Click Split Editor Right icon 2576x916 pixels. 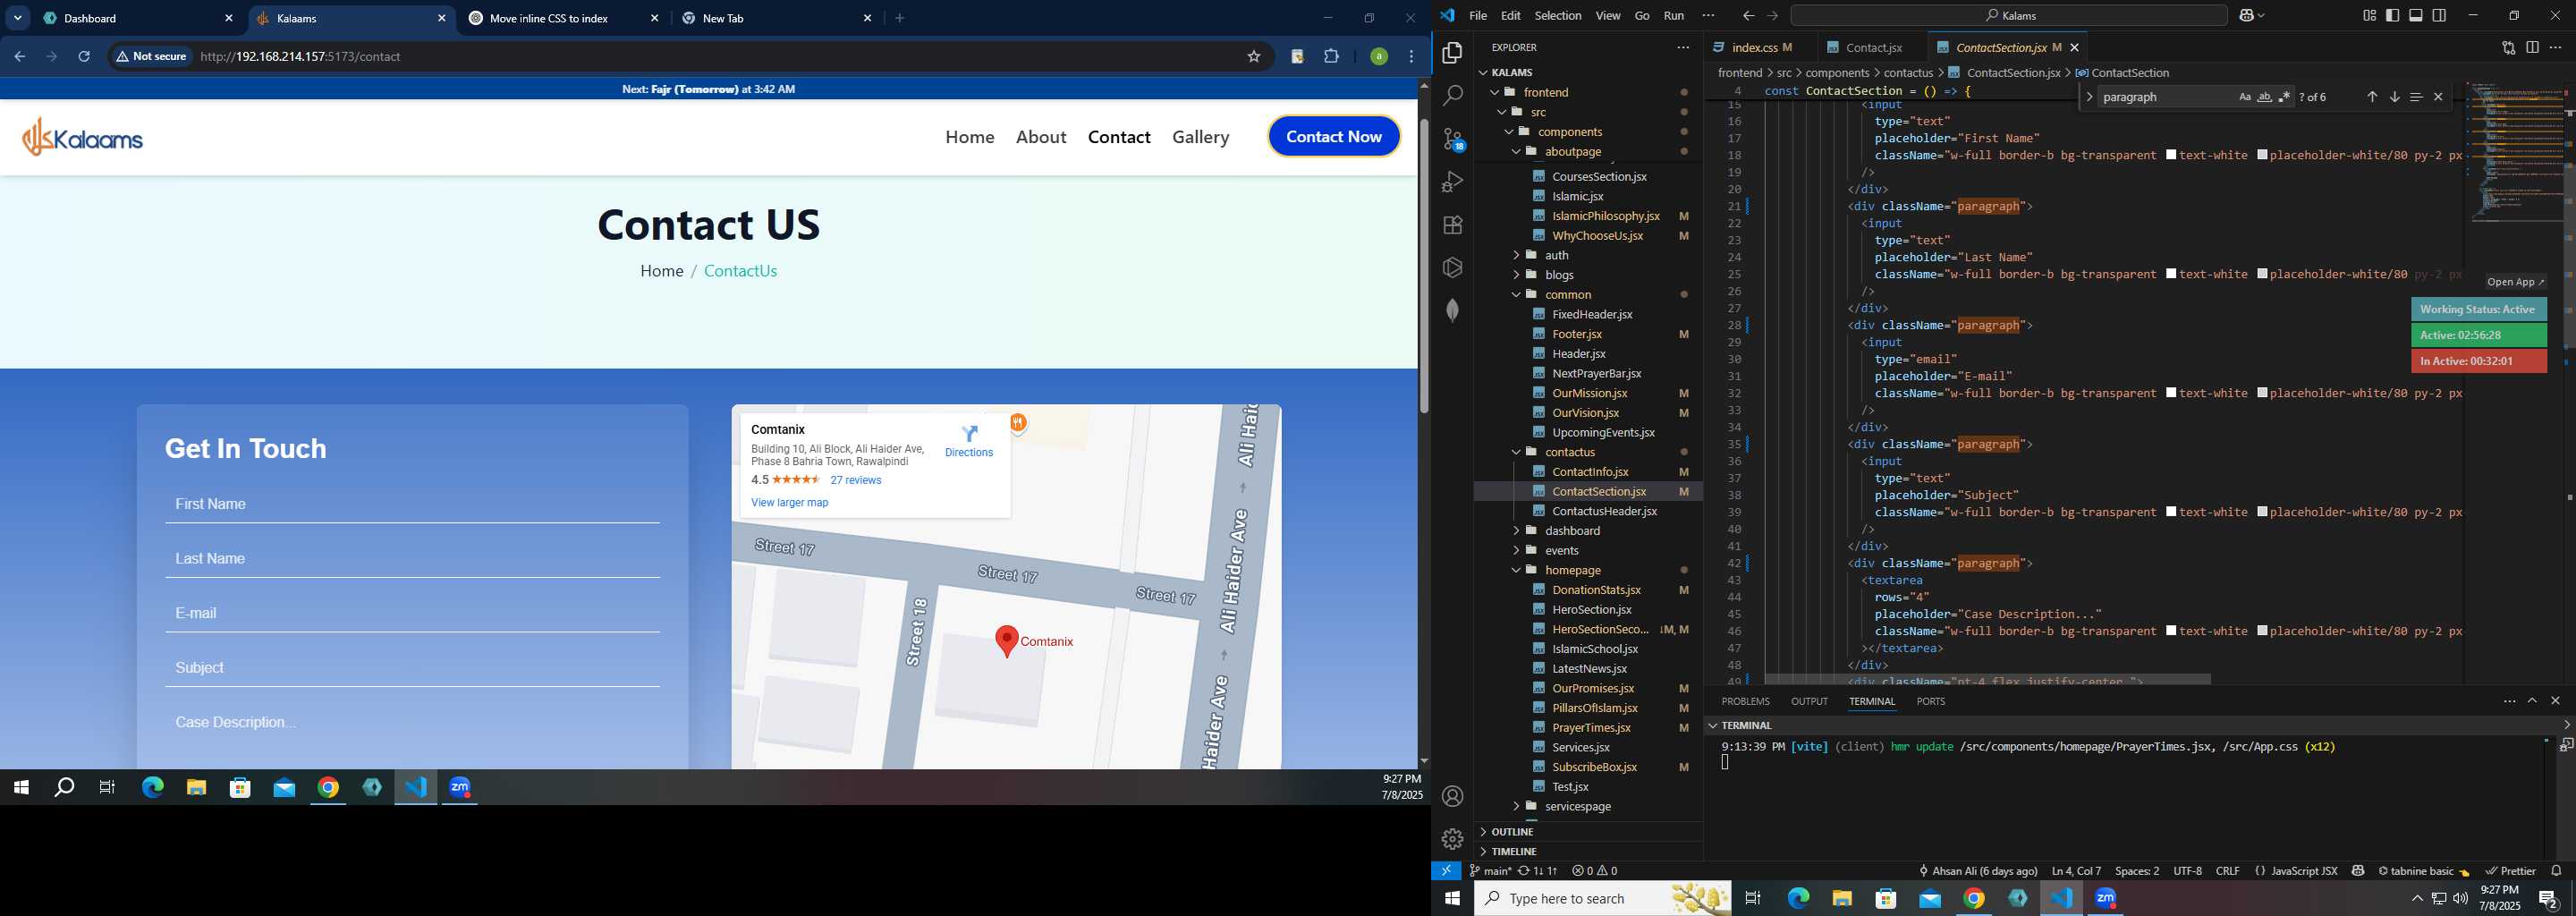tap(2532, 47)
